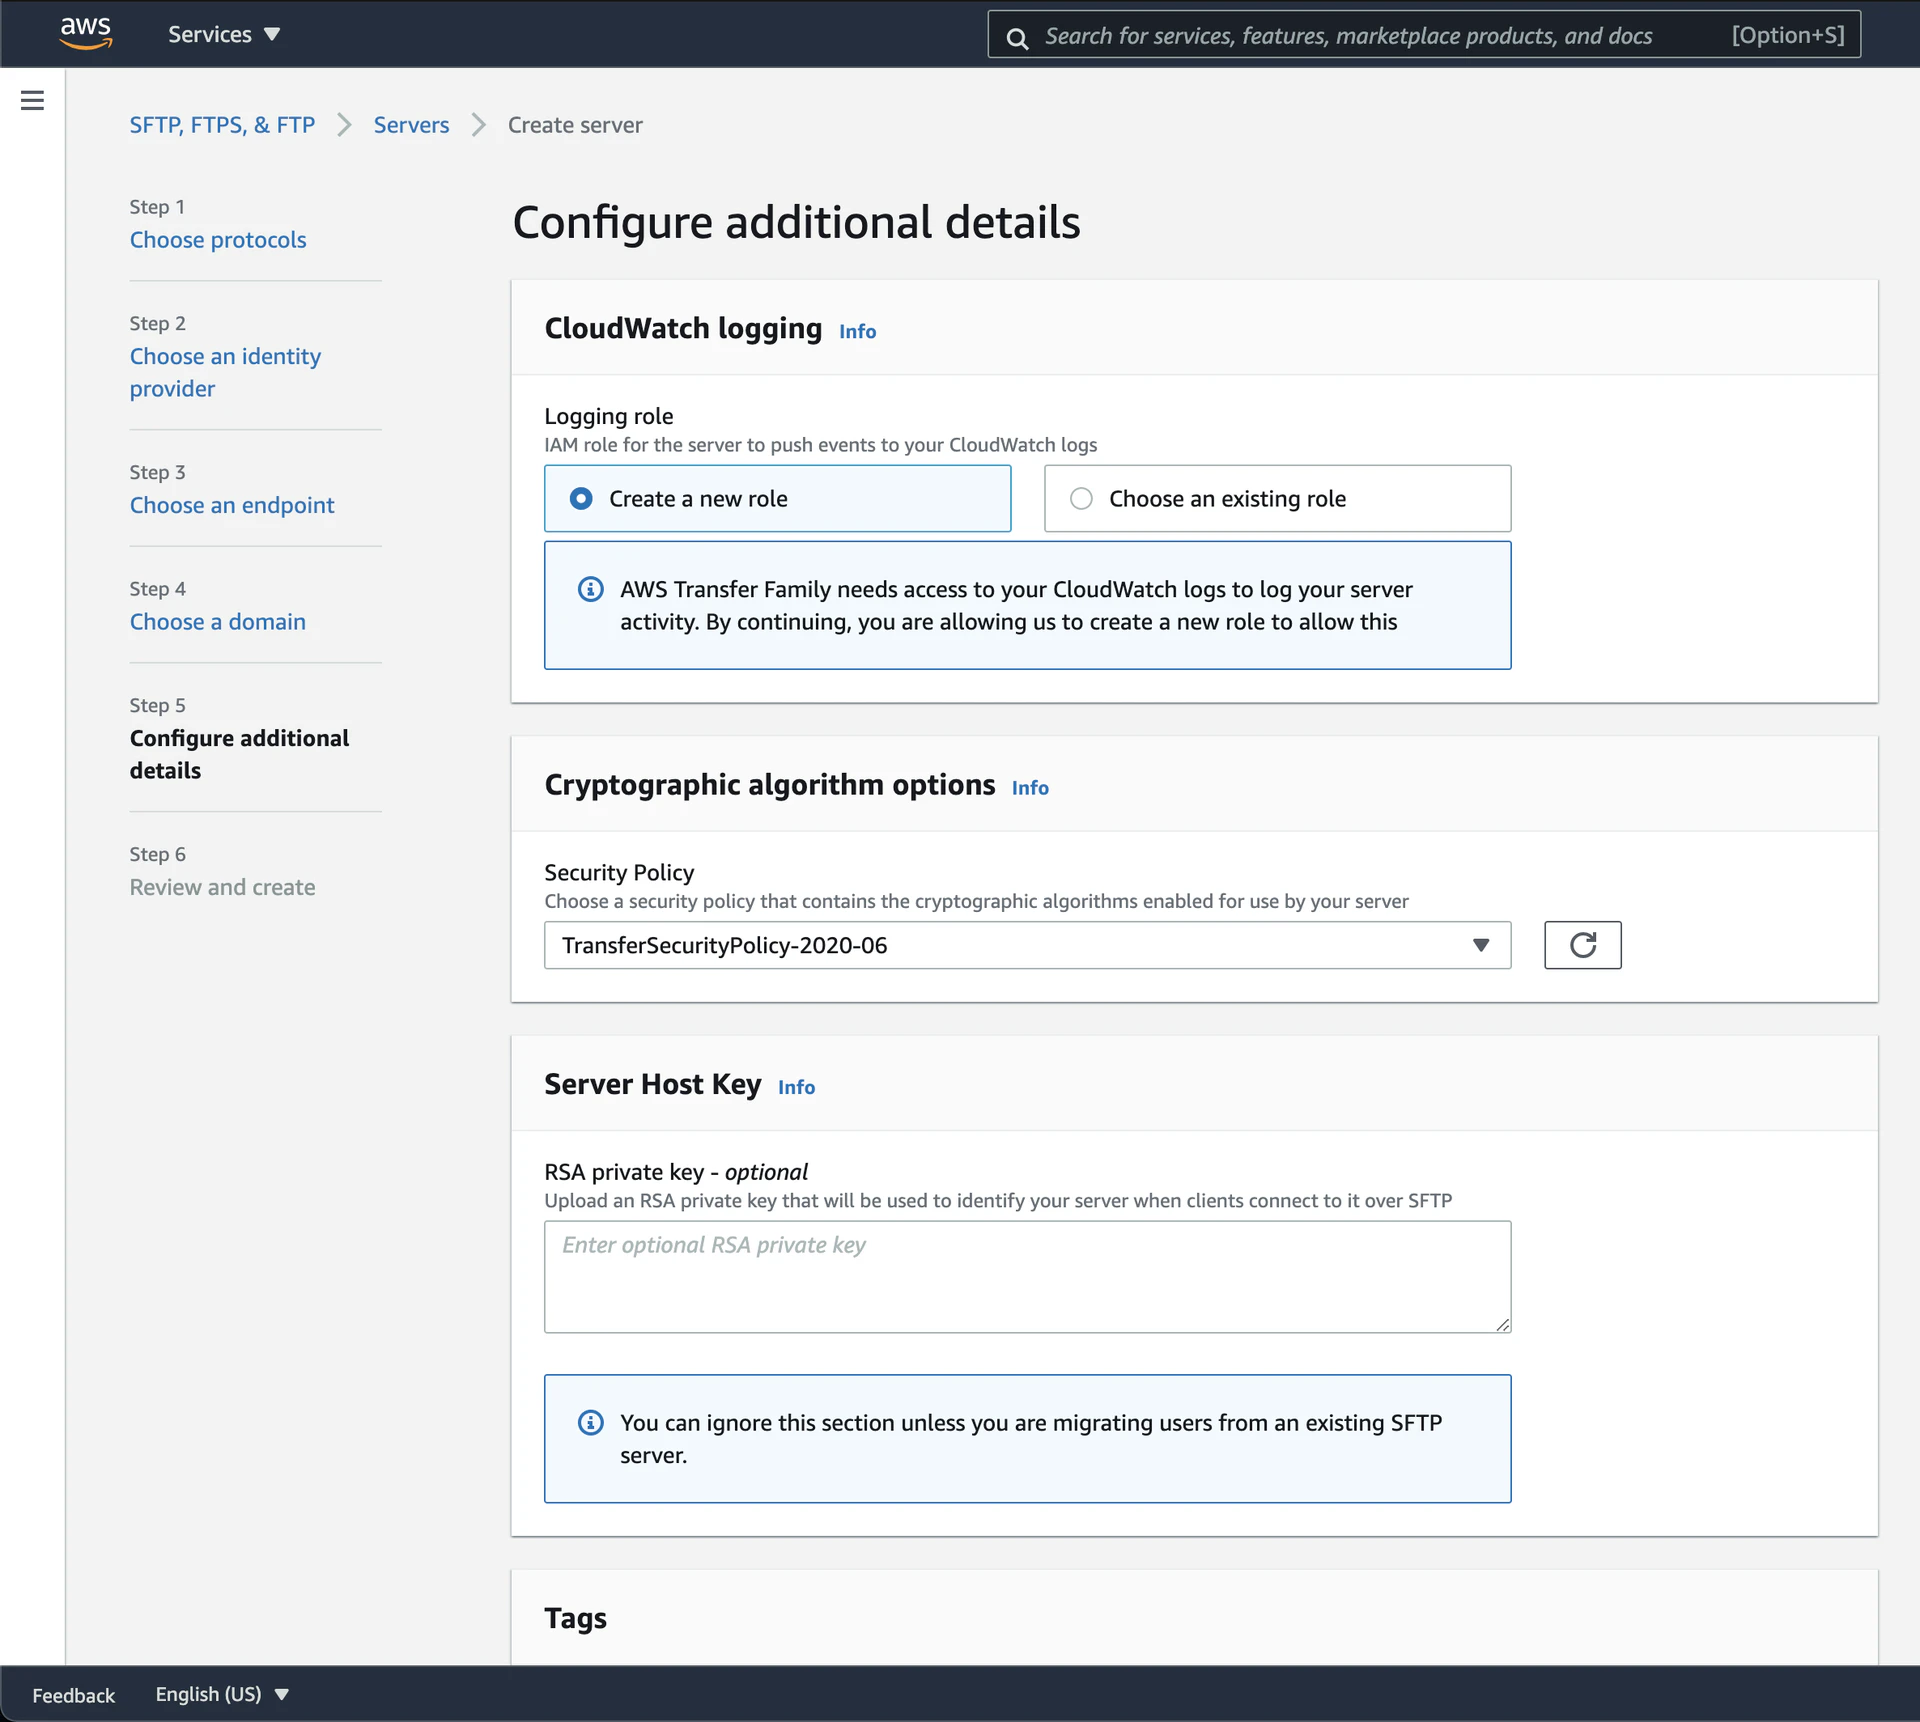
Task: Click the info icon in host key notice
Action: pos(591,1422)
